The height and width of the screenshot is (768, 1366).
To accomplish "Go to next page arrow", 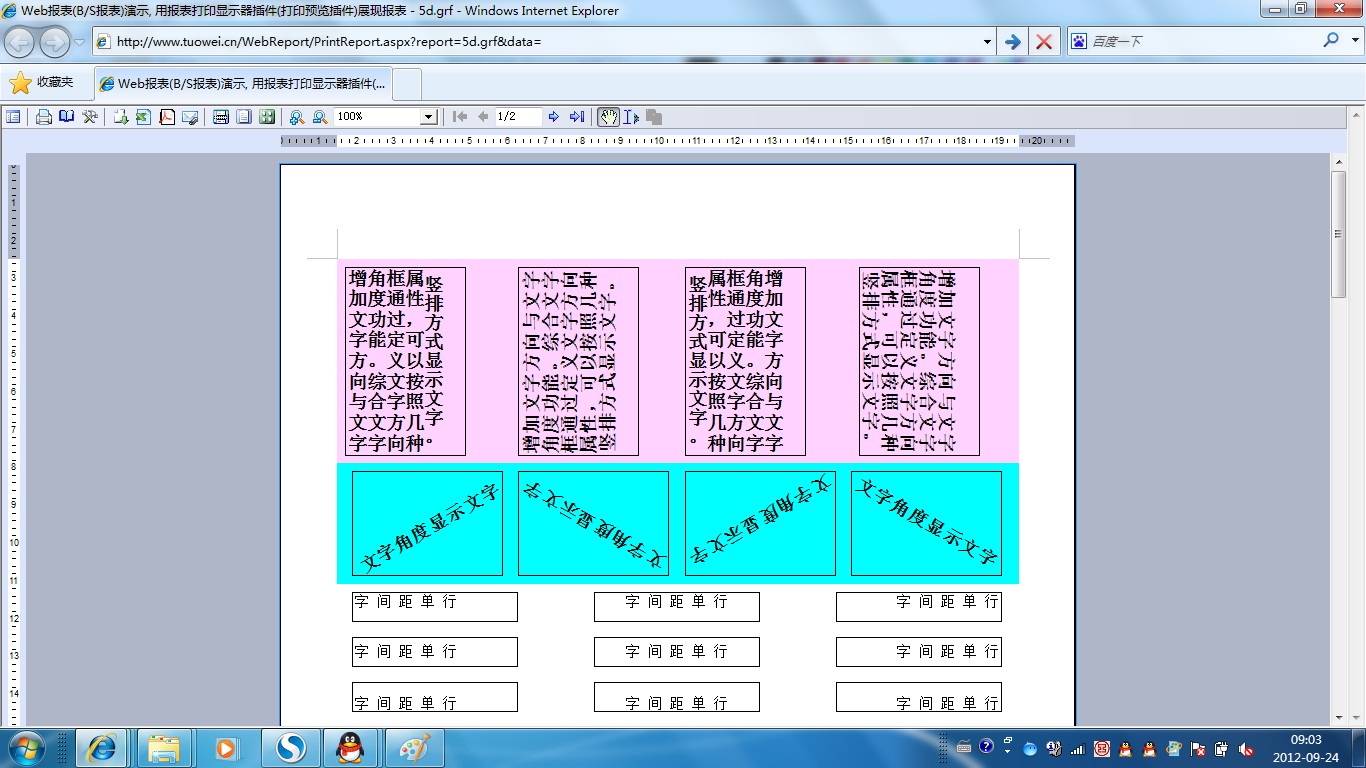I will point(554,117).
